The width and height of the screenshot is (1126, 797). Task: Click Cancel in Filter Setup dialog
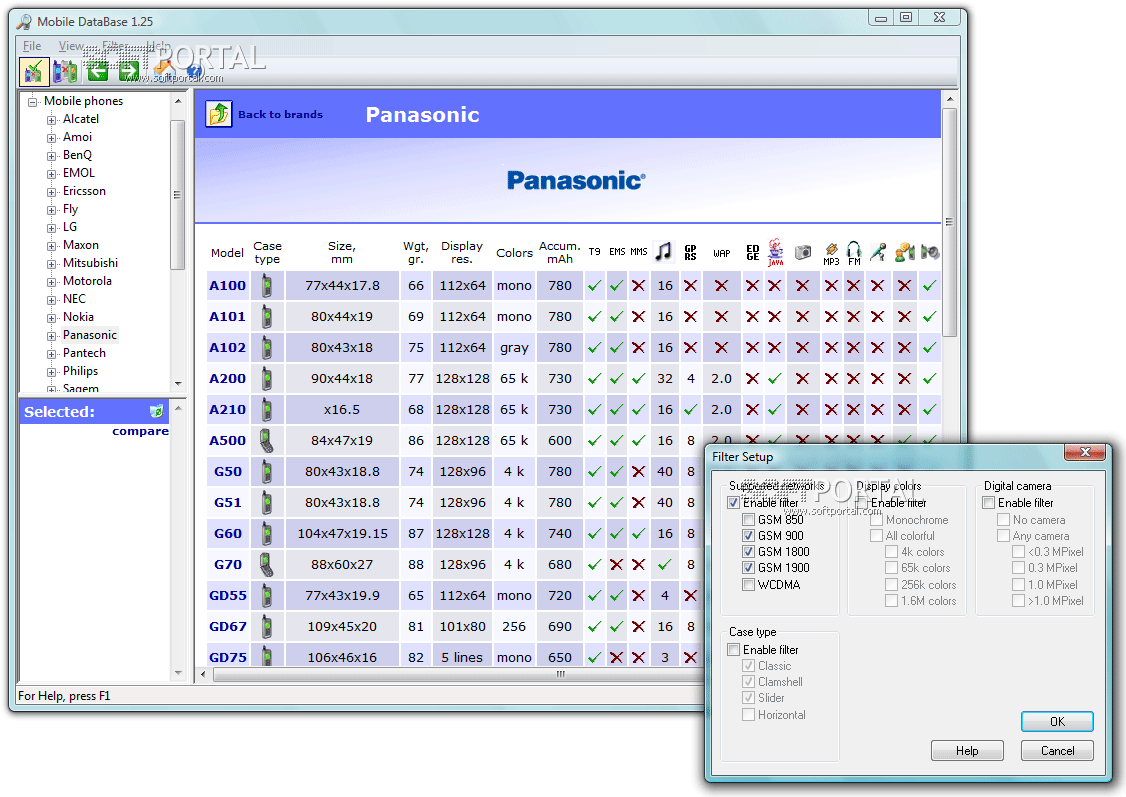pyautogui.click(x=1057, y=750)
